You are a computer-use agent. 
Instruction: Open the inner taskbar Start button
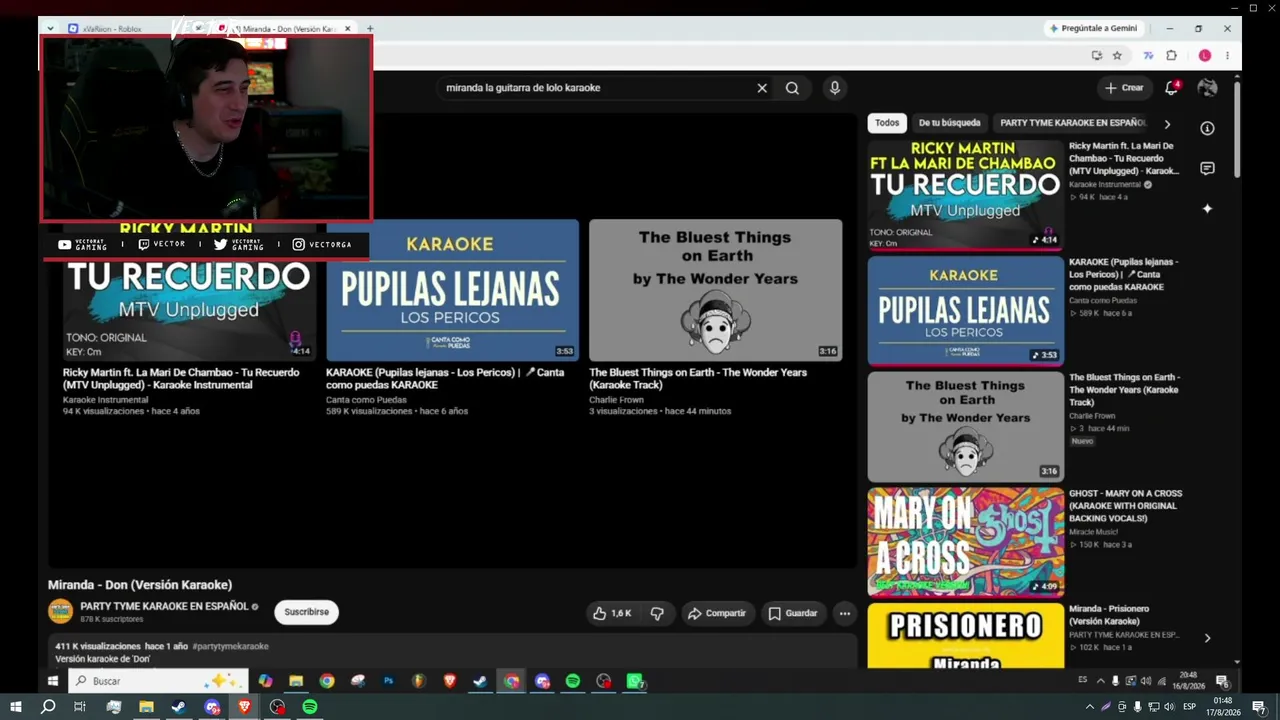[x=53, y=681]
